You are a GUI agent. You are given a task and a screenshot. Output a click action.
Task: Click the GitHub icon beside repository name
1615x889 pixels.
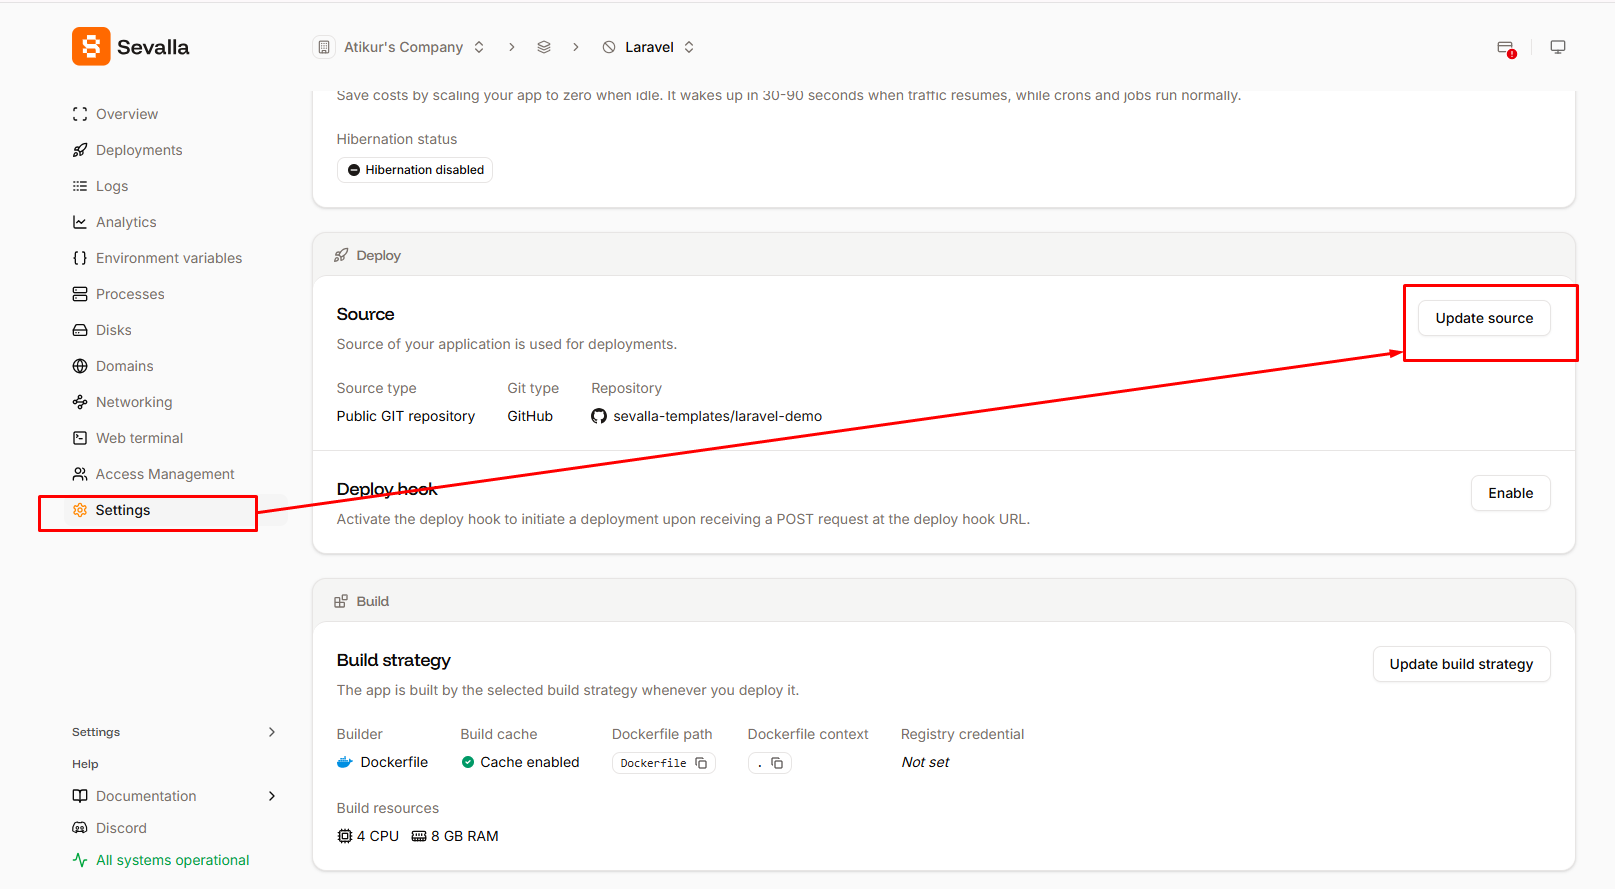click(599, 416)
